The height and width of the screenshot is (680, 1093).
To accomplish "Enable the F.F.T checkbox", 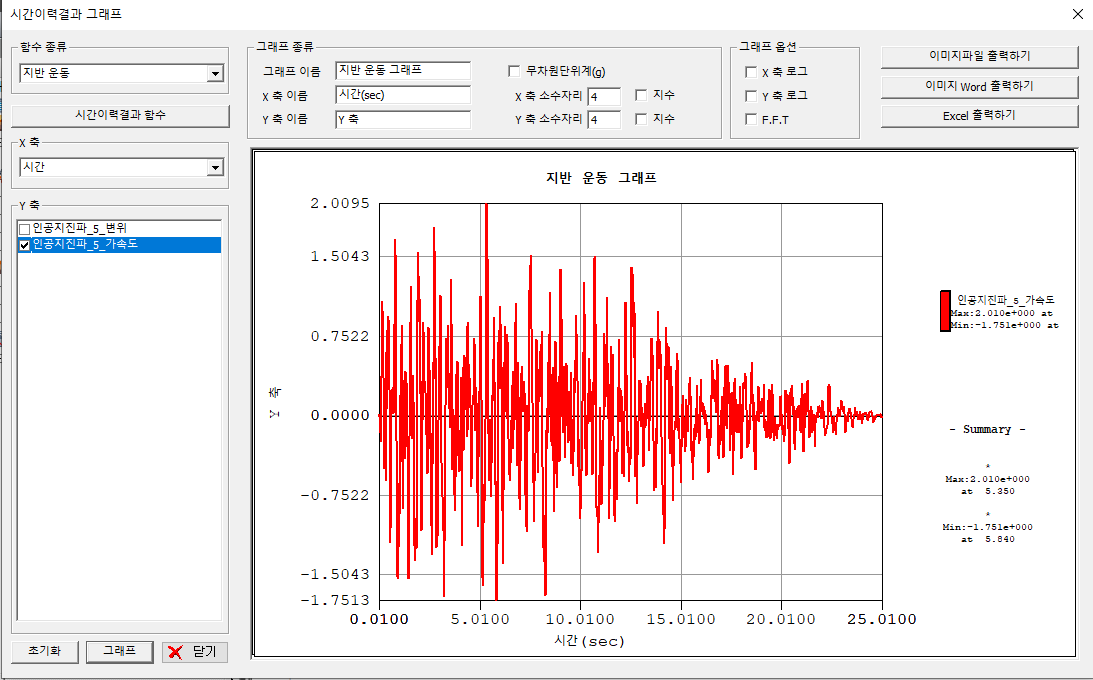I will [x=751, y=119].
